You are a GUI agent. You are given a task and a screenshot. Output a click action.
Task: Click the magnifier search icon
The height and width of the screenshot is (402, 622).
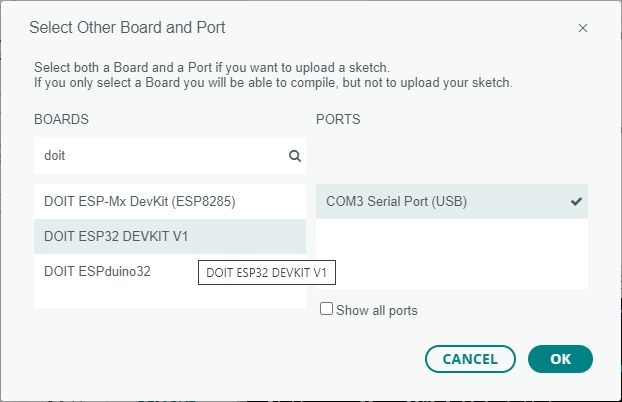[x=295, y=156]
